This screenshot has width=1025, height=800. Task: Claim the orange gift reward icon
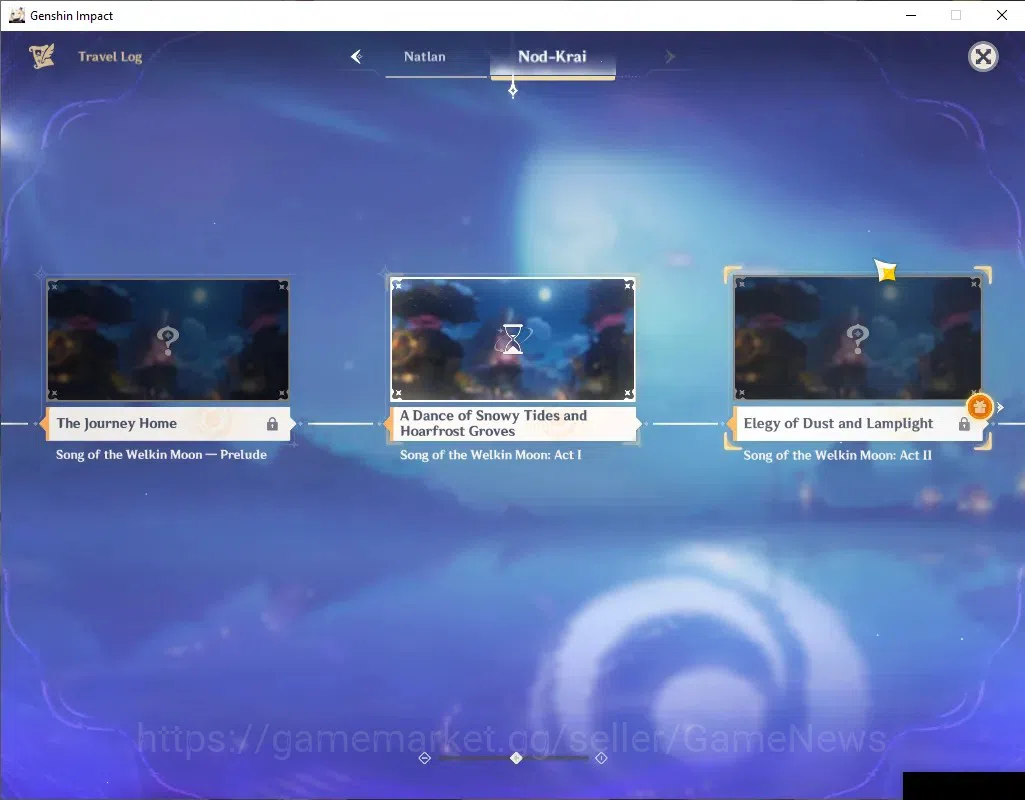click(979, 407)
